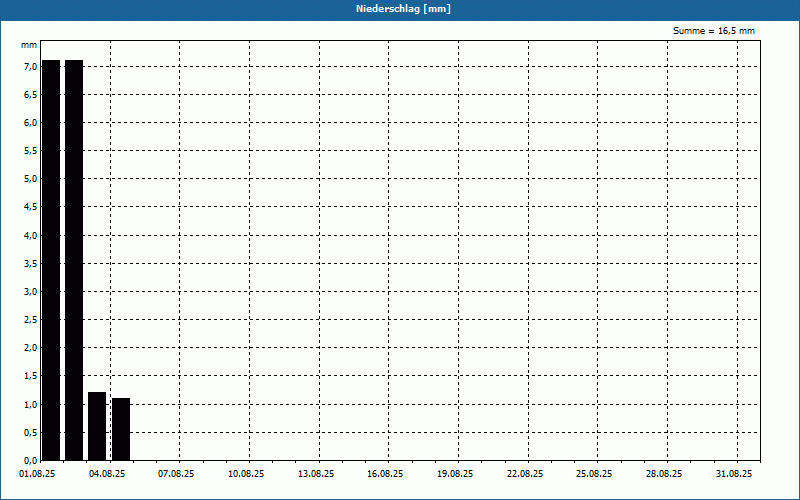Image resolution: width=800 pixels, height=500 pixels.
Task: Click the 0,0 axis value
Action: coord(30,461)
